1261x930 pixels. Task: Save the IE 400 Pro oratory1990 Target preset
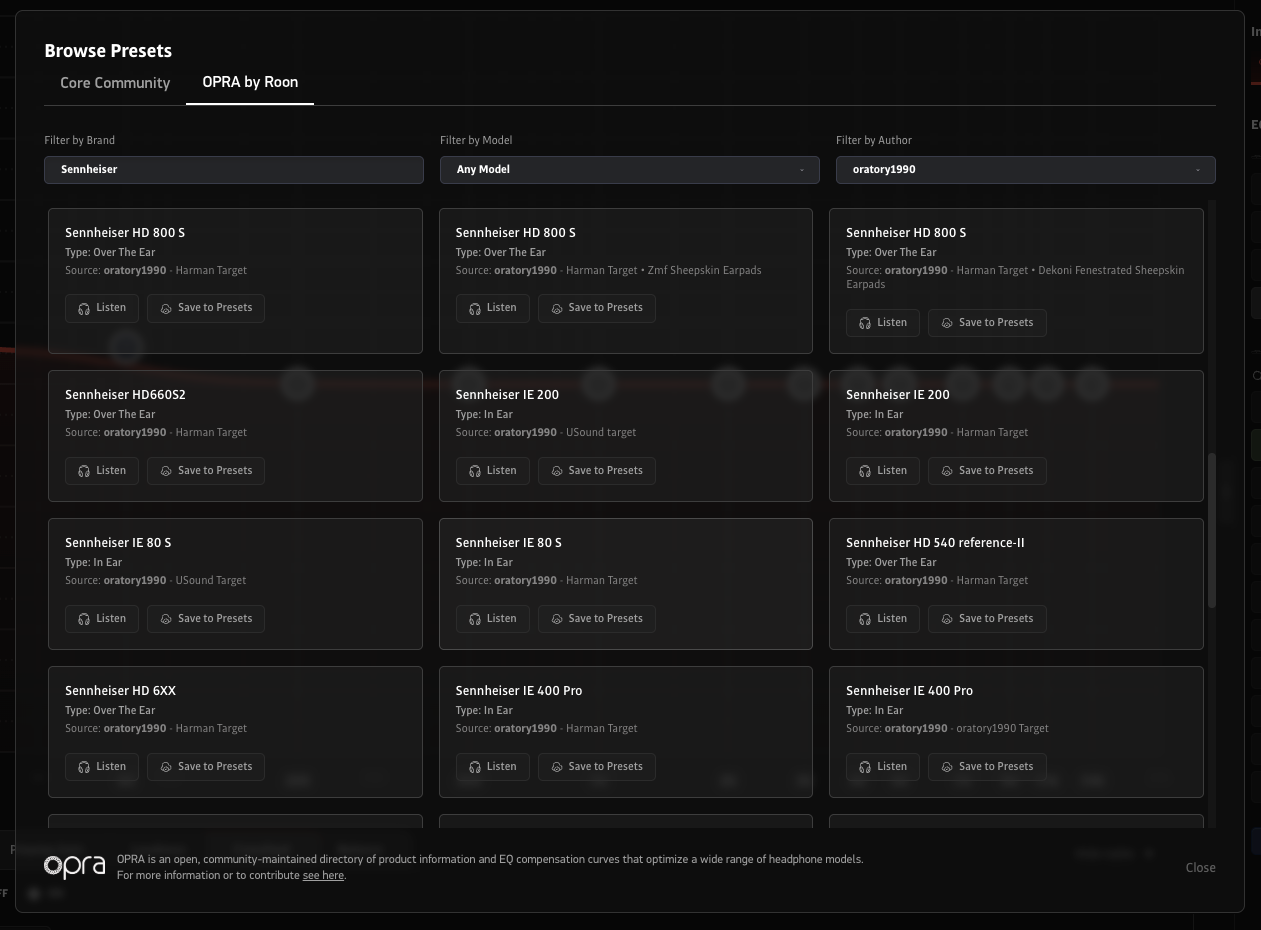(987, 767)
